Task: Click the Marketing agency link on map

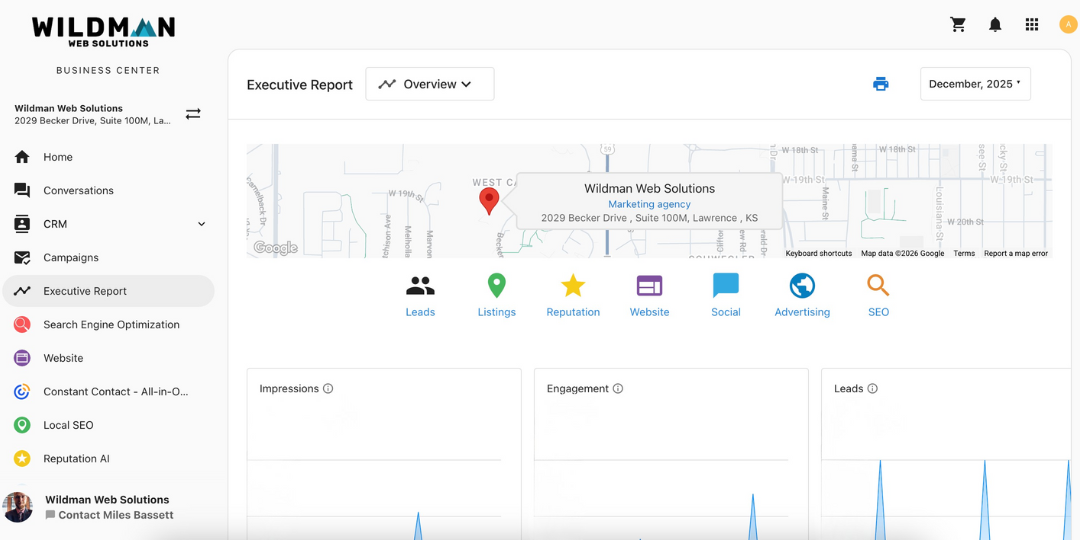Action: pyautogui.click(x=649, y=204)
